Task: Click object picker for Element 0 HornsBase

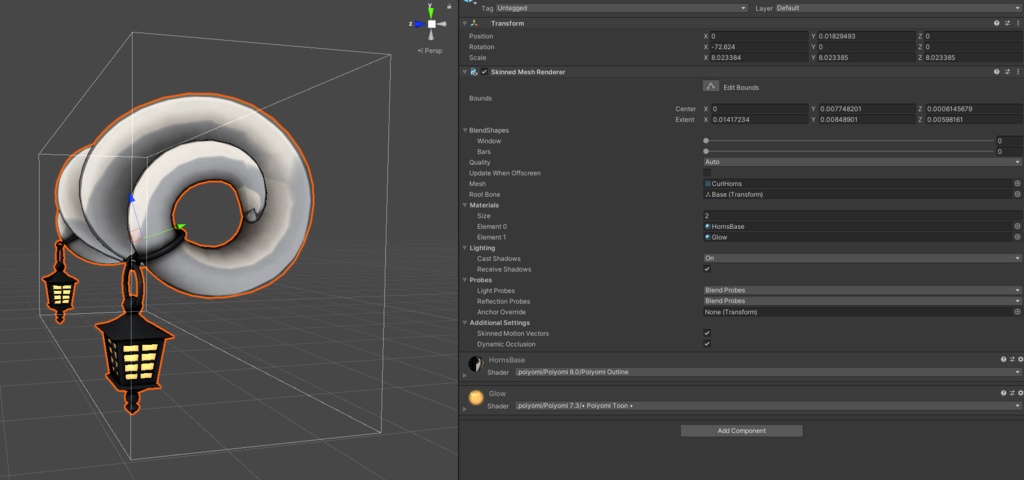Action: pos(1017,227)
